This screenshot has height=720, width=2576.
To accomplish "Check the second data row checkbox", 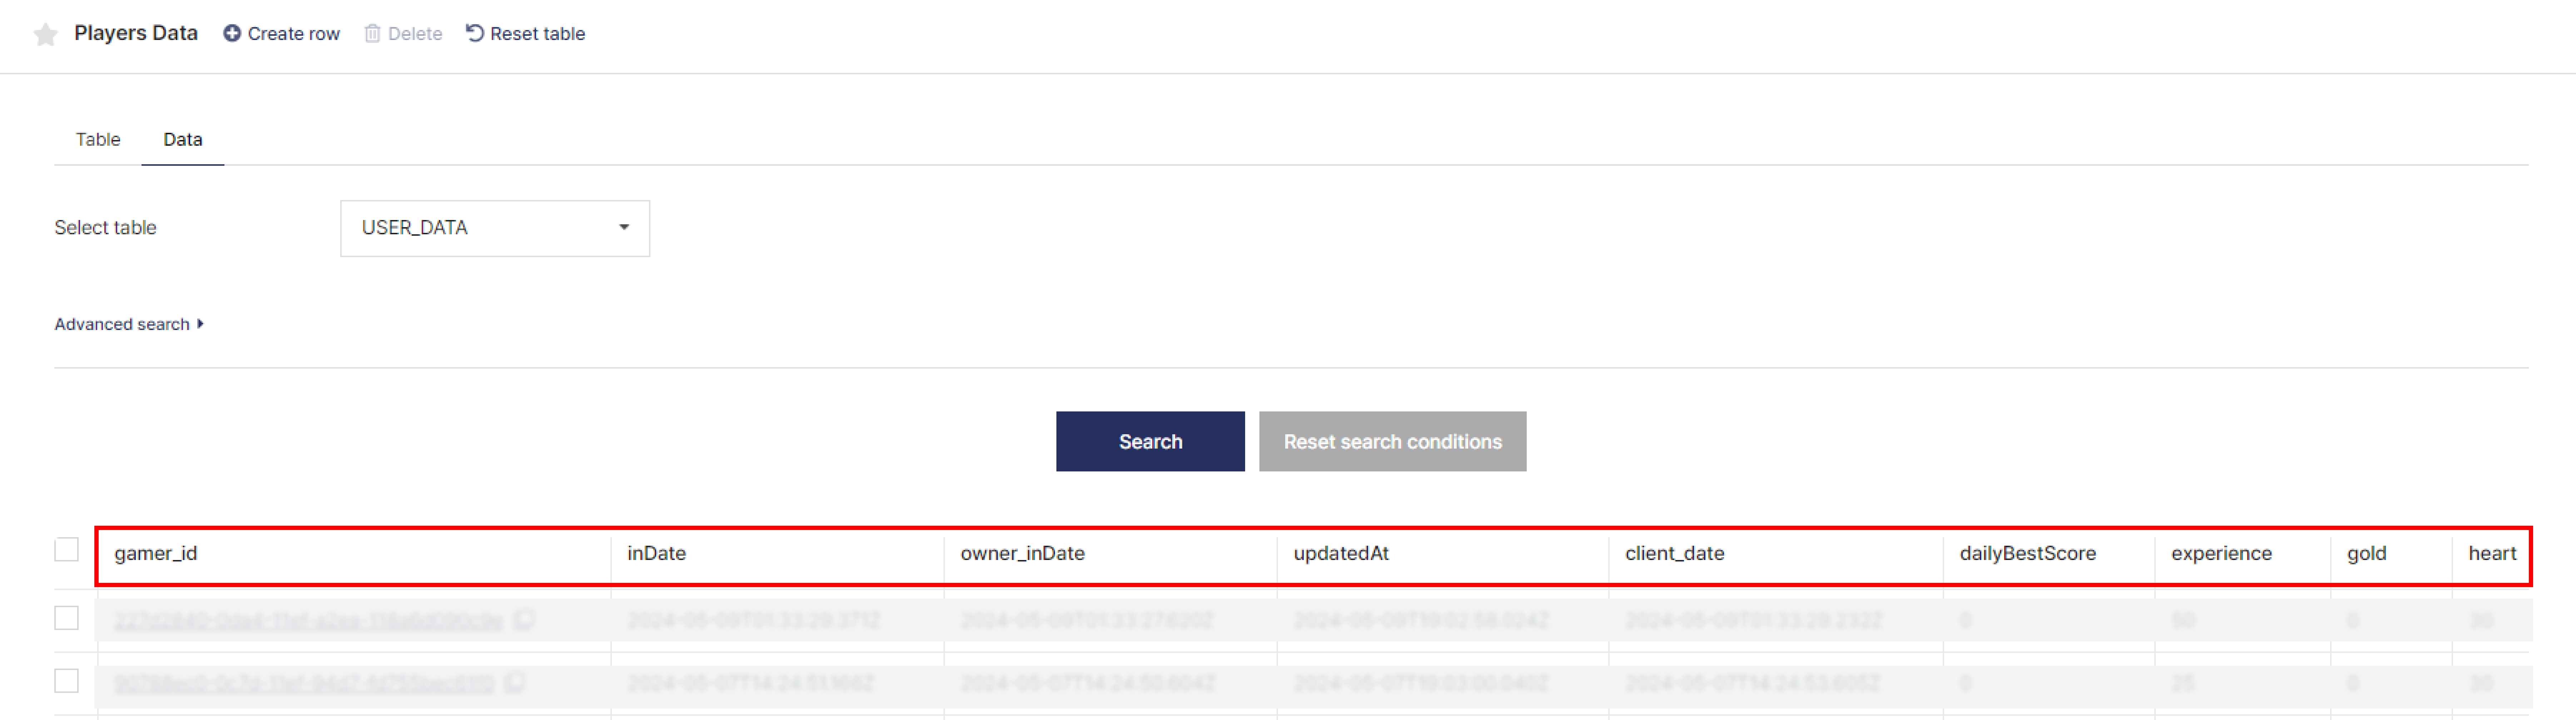I will coord(66,681).
